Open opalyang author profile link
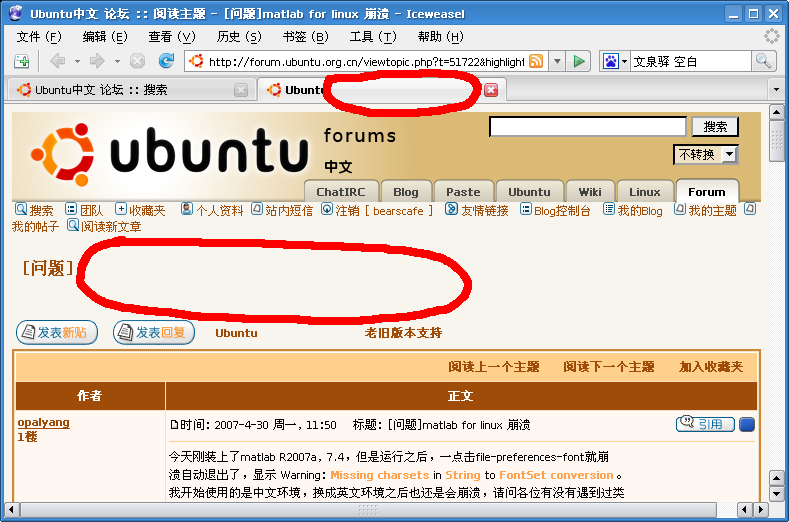The height and width of the screenshot is (522, 789). coord(44,422)
